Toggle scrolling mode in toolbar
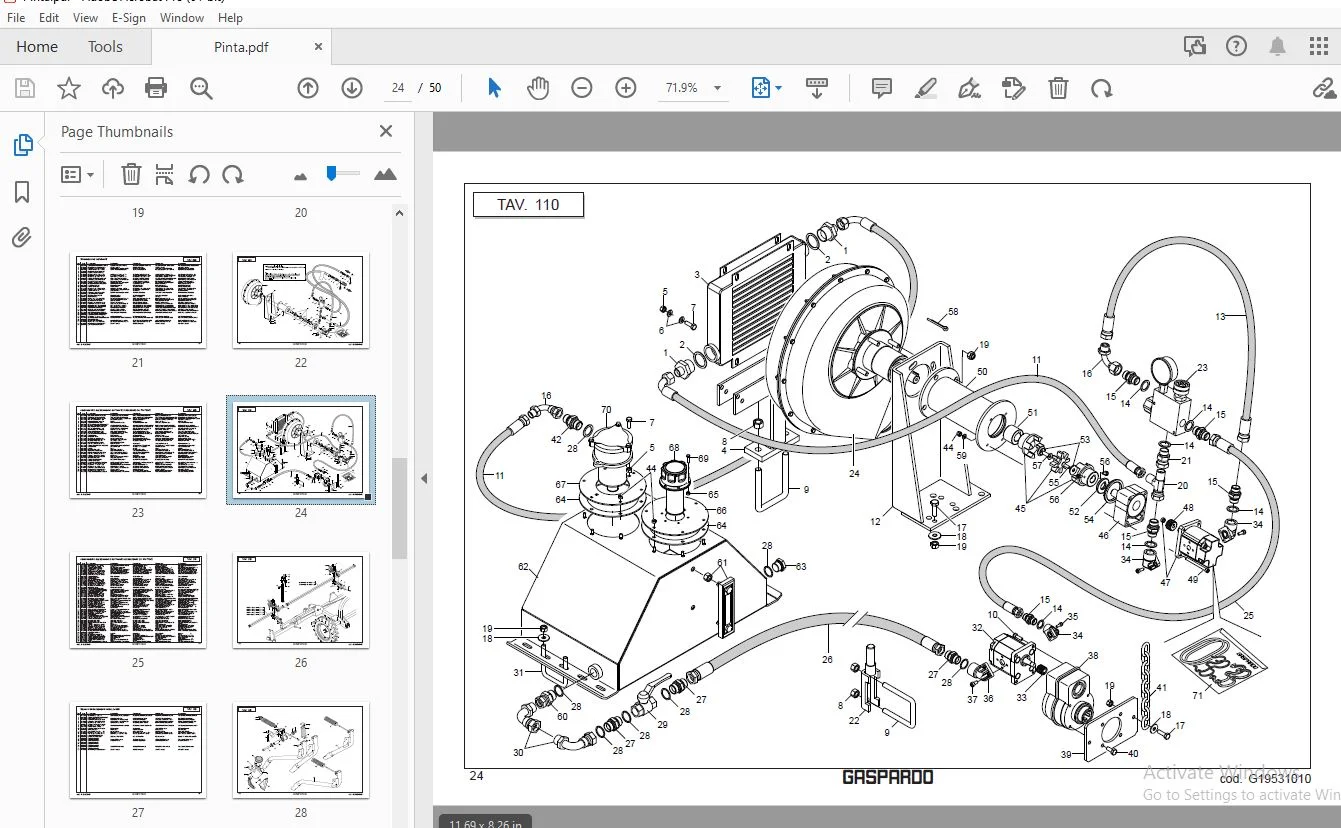 [817, 88]
